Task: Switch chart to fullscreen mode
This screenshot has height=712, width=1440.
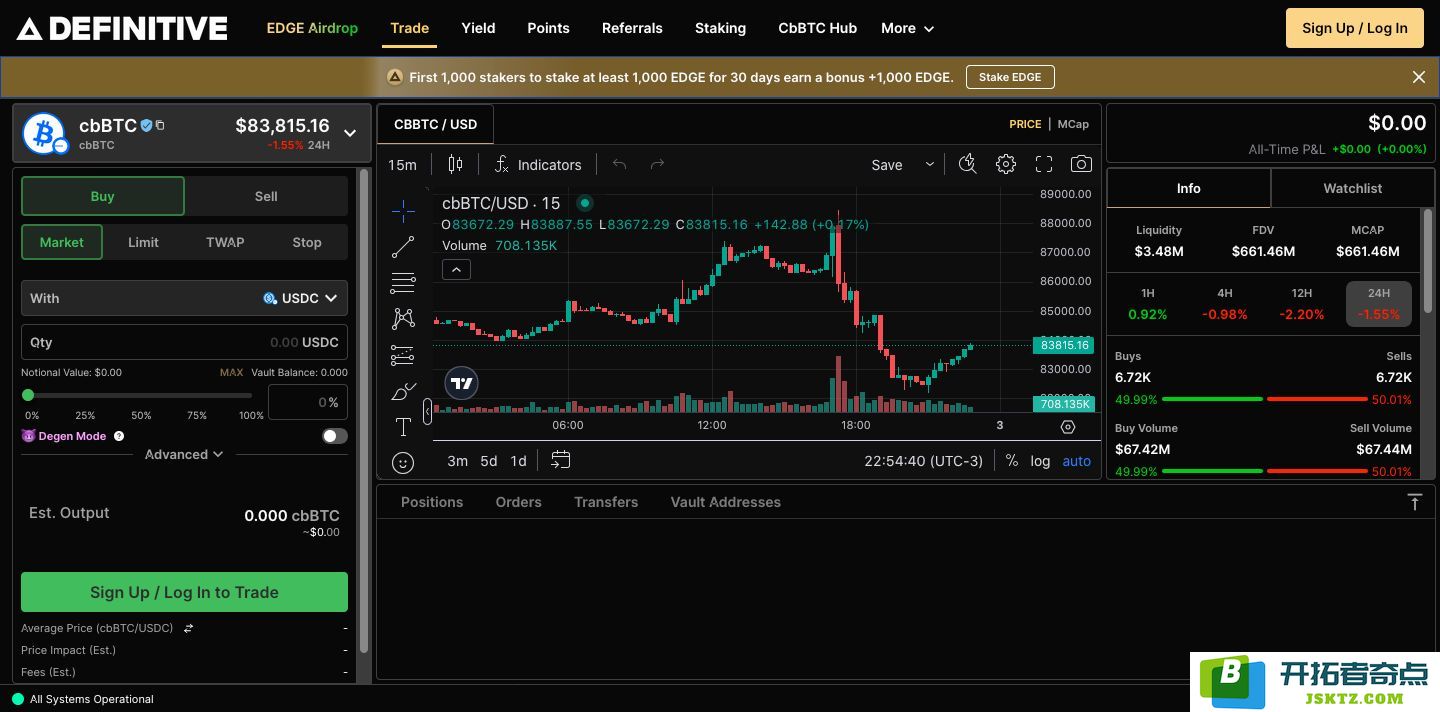Action: (x=1044, y=164)
